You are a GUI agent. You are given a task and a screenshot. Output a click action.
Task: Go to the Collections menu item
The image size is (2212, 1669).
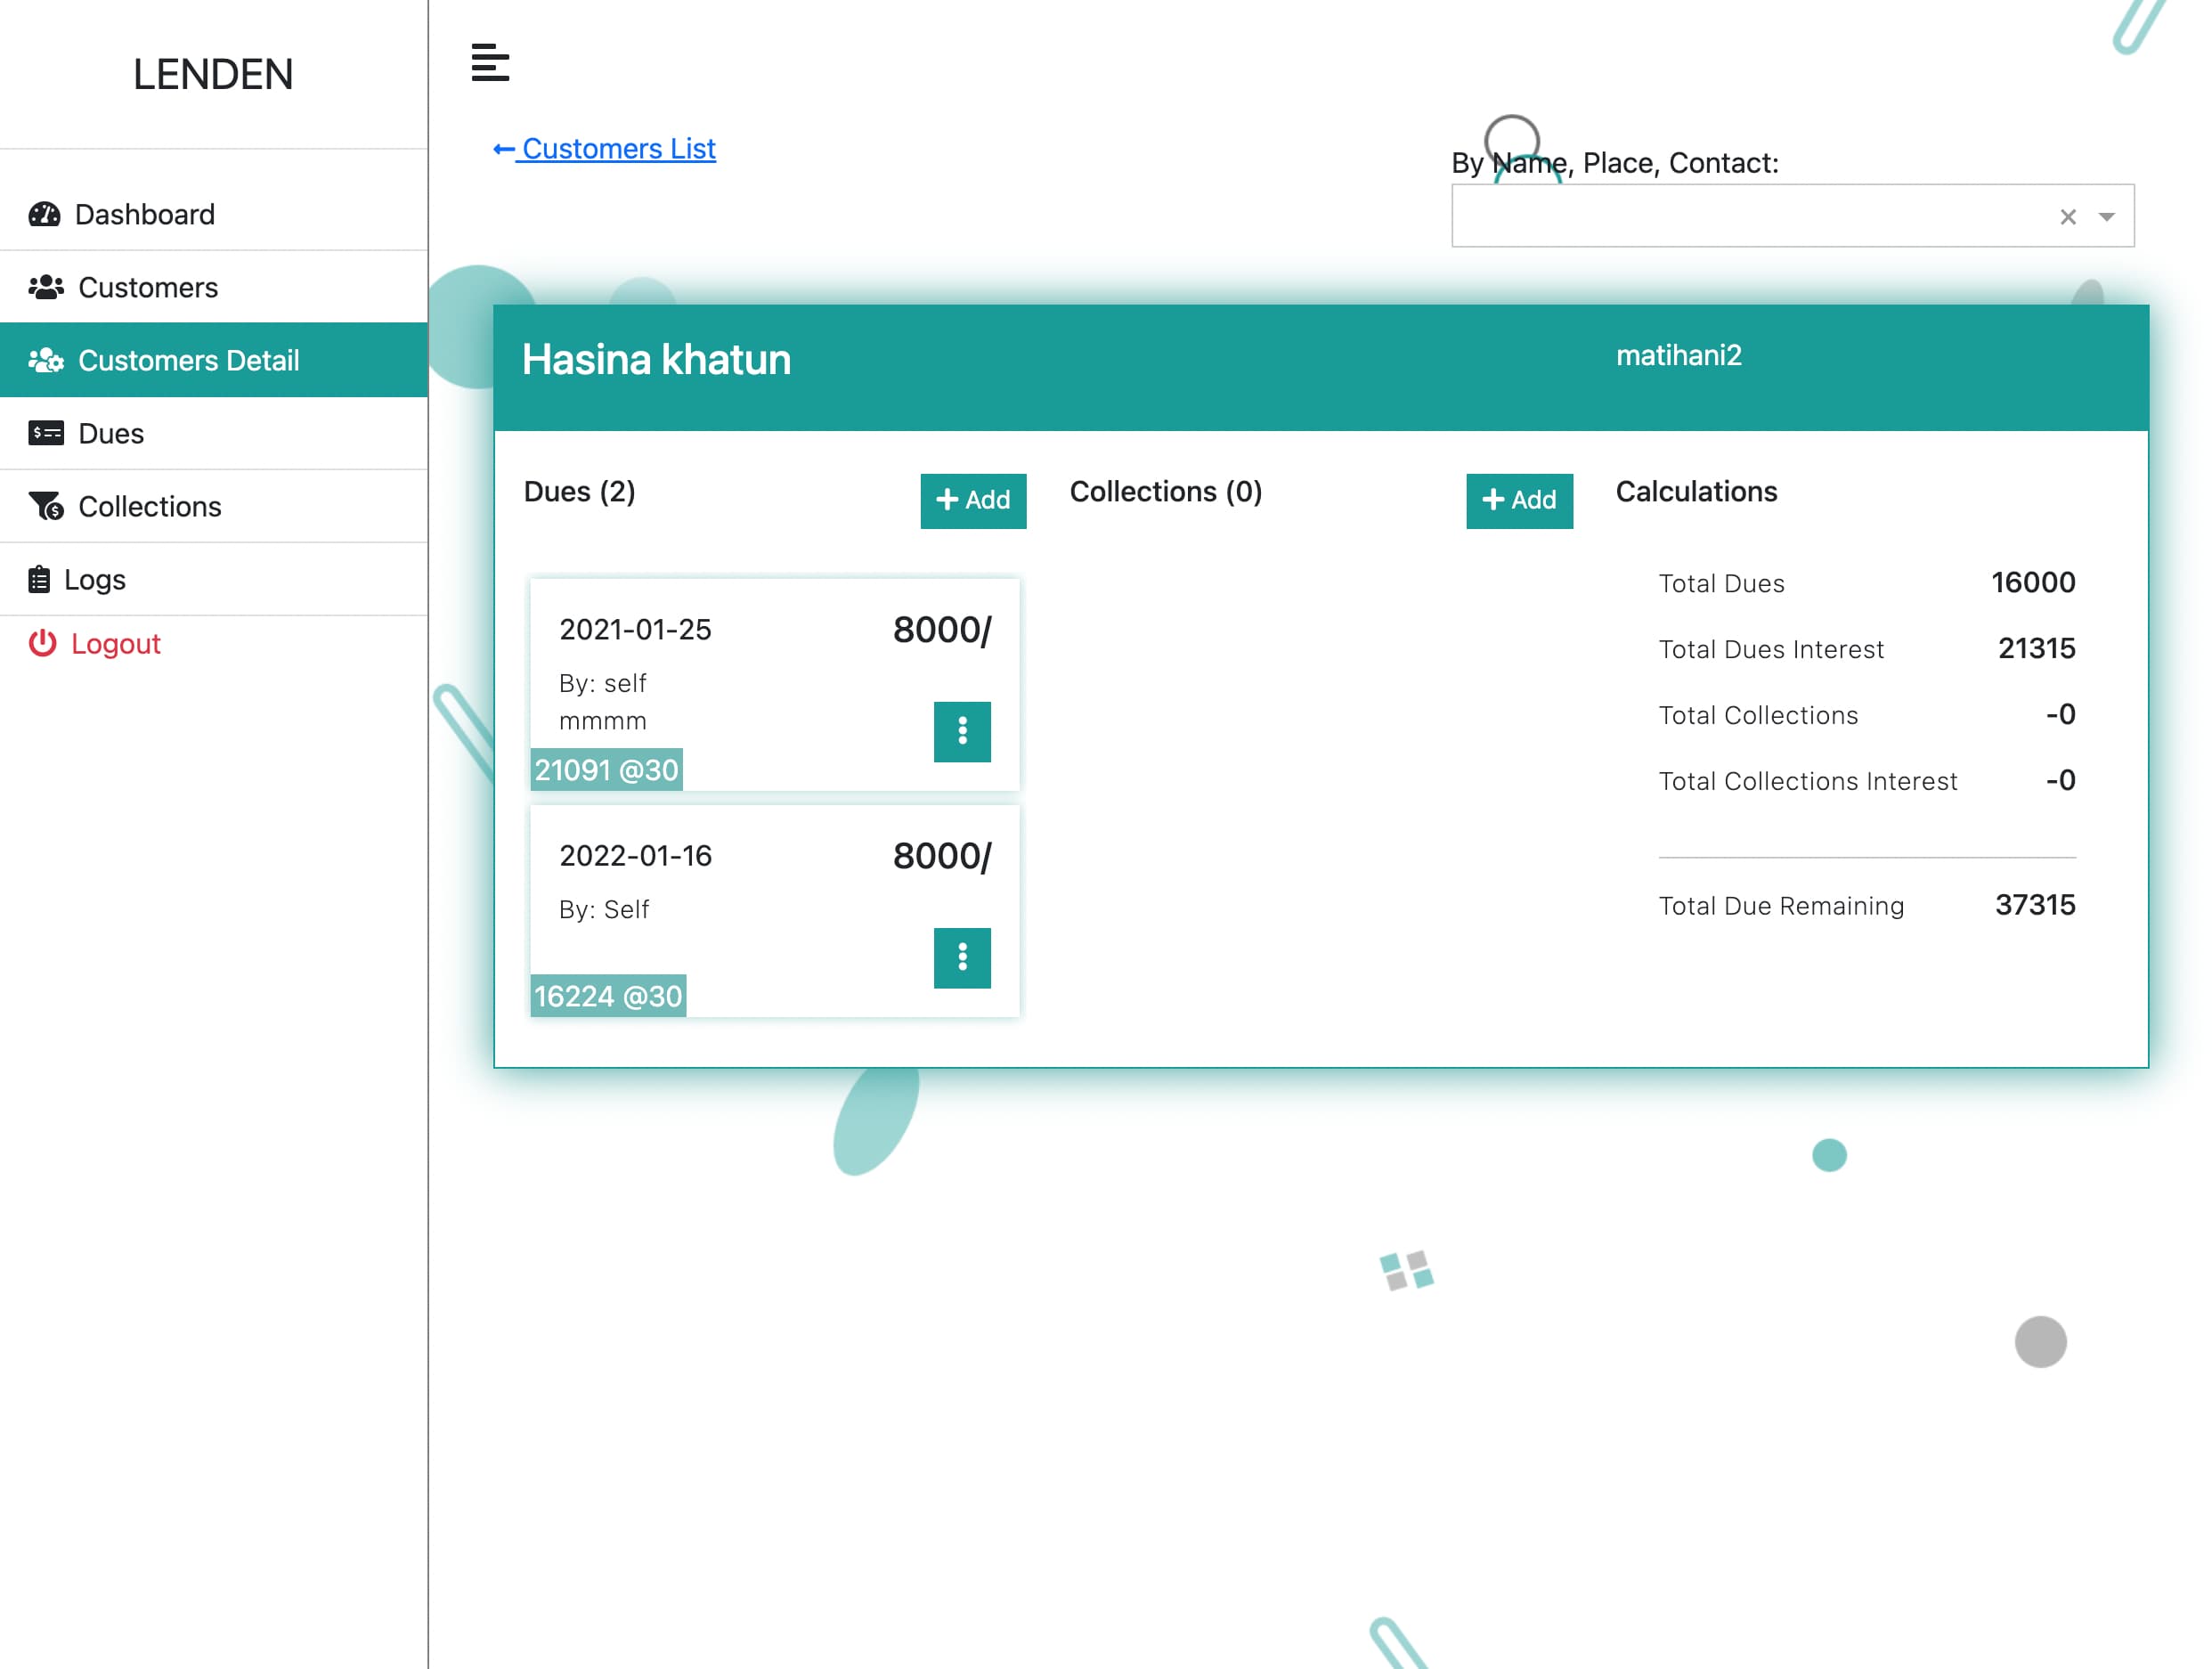150,506
